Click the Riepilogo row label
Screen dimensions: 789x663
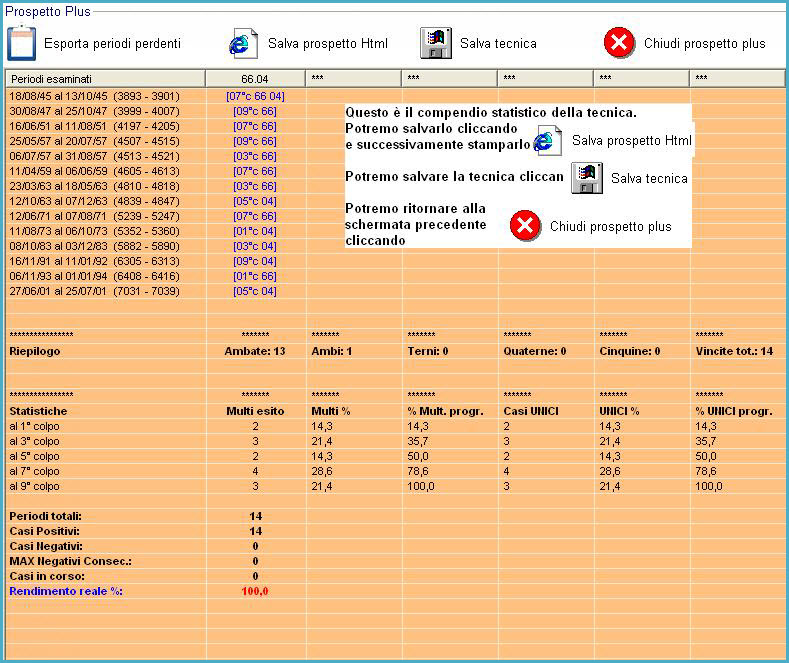coord(35,351)
